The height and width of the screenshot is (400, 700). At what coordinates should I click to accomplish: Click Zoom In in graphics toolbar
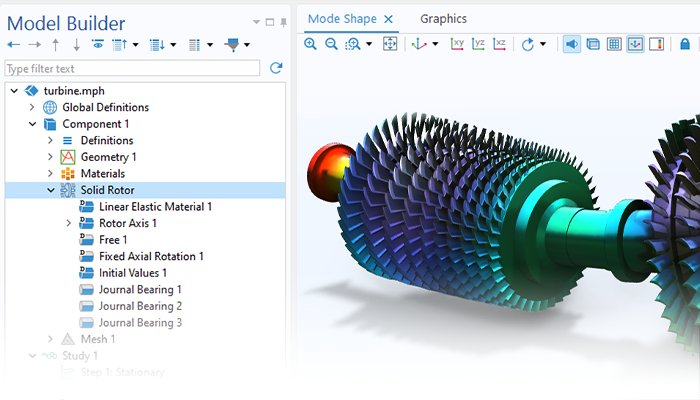coord(310,44)
